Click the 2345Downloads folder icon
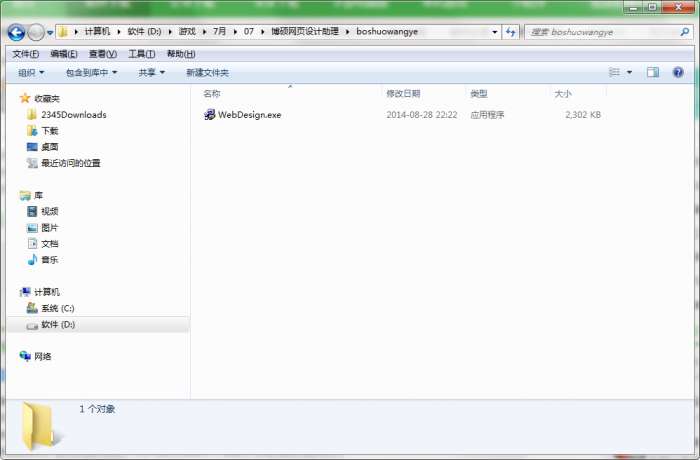The image size is (700, 460). pos(32,115)
